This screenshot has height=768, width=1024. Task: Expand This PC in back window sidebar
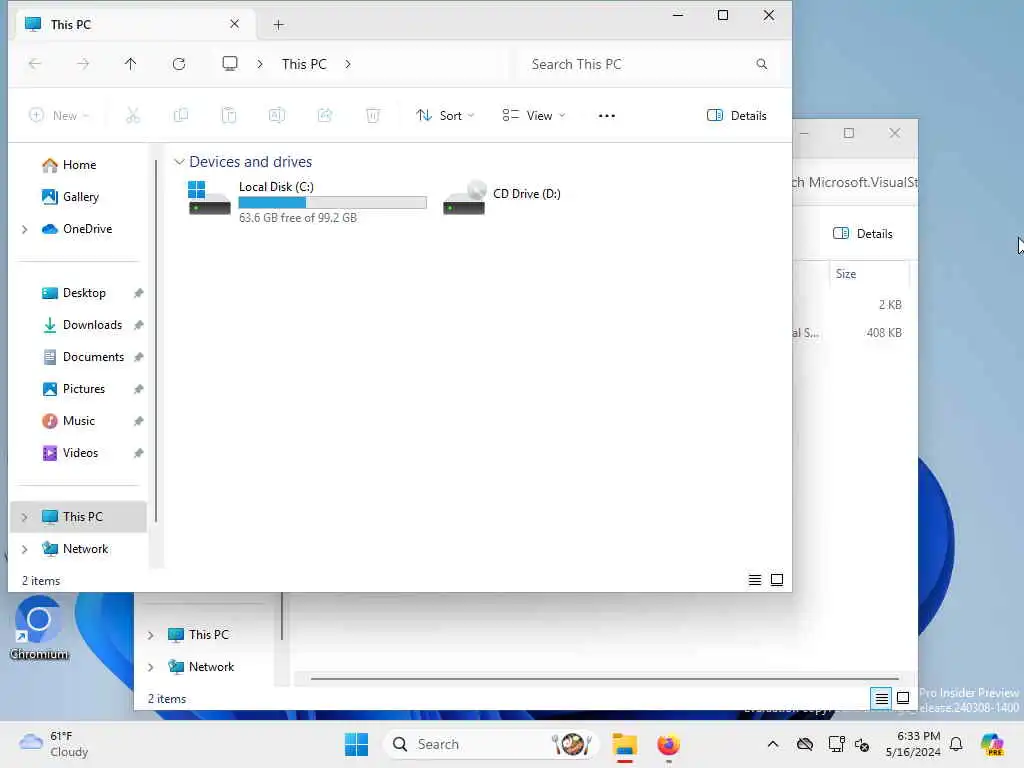[x=151, y=635]
